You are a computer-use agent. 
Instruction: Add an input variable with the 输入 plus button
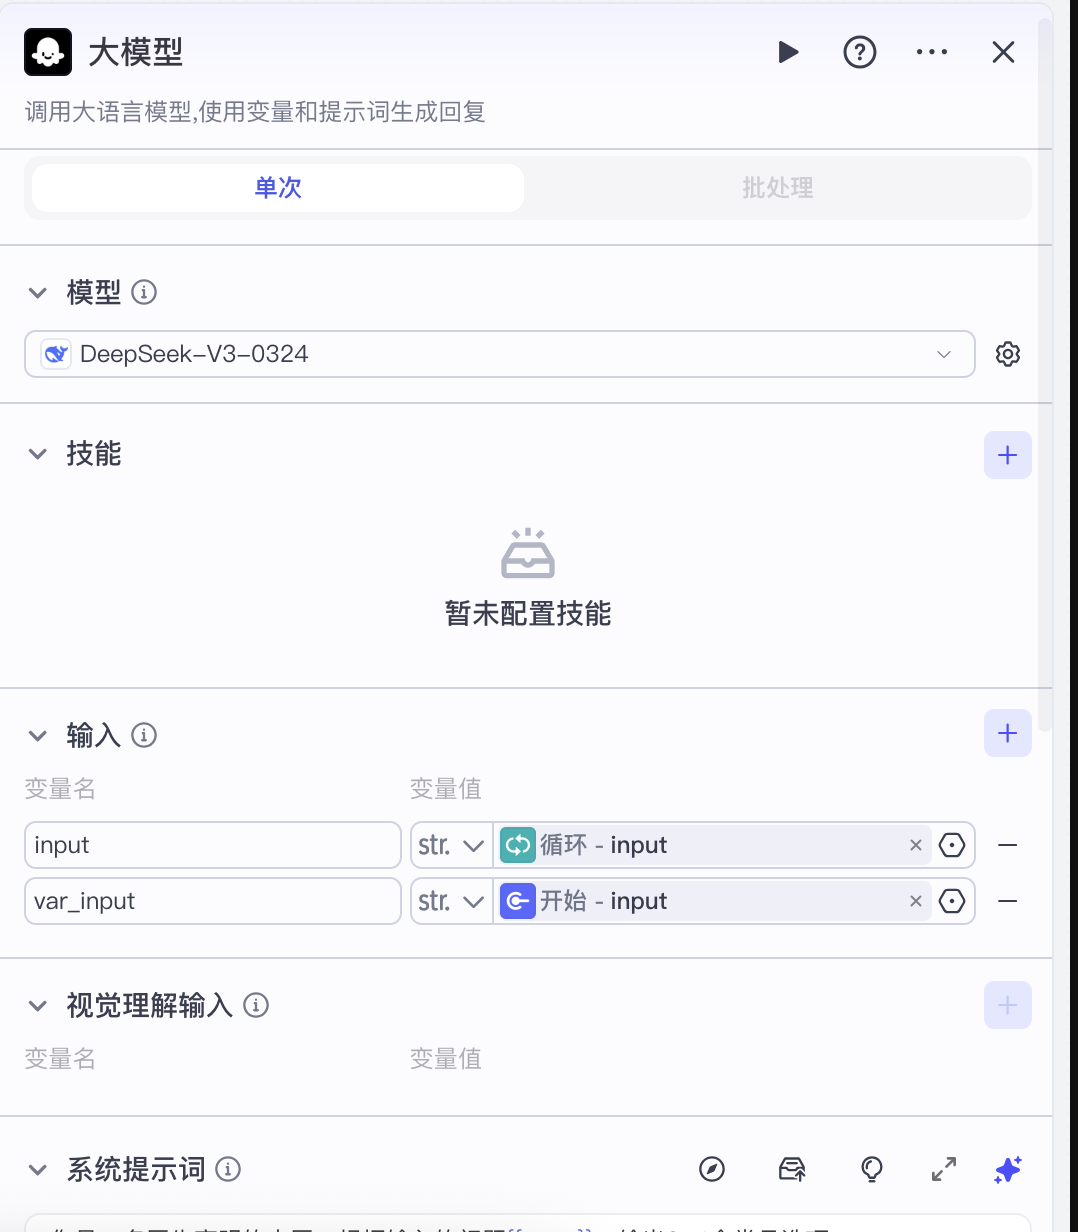[x=1008, y=733]
